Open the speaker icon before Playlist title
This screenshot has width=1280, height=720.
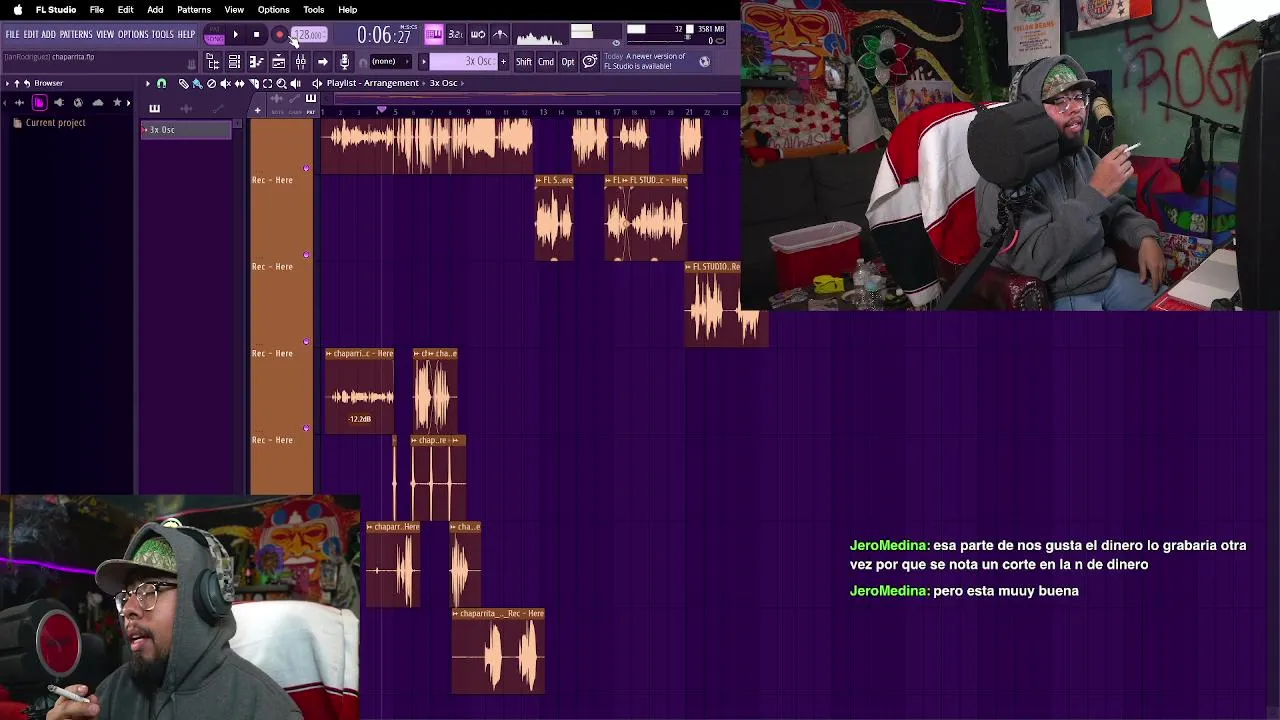317,83
